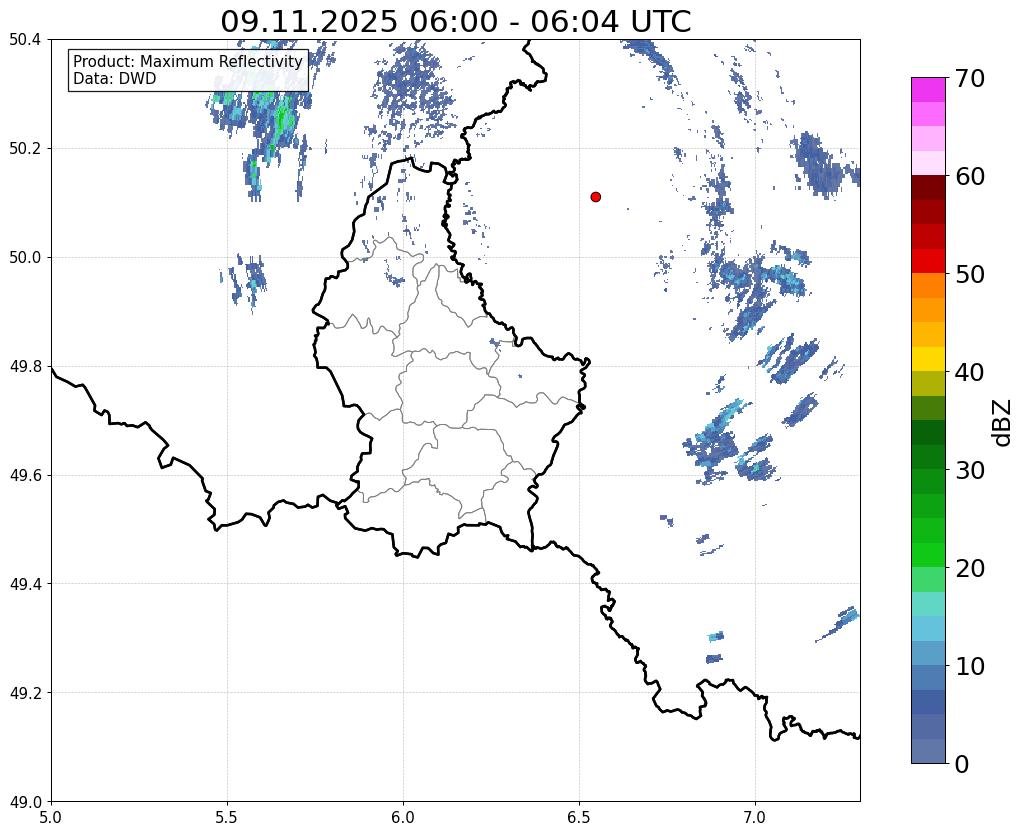Click the longitude label 7.0
The width and height of the screenshot is (1023, 834).
[x=756, y=817]
